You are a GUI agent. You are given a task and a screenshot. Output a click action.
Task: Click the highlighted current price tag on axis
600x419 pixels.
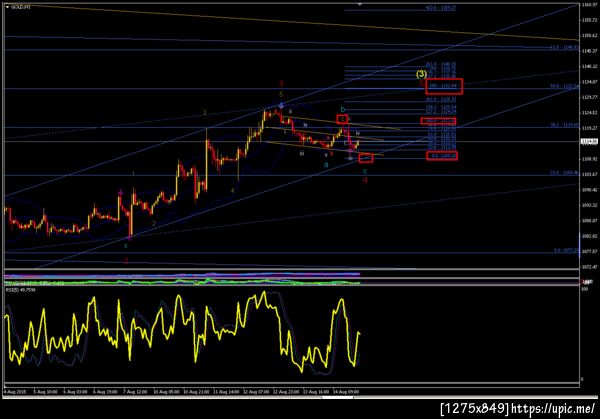[589, 142]
